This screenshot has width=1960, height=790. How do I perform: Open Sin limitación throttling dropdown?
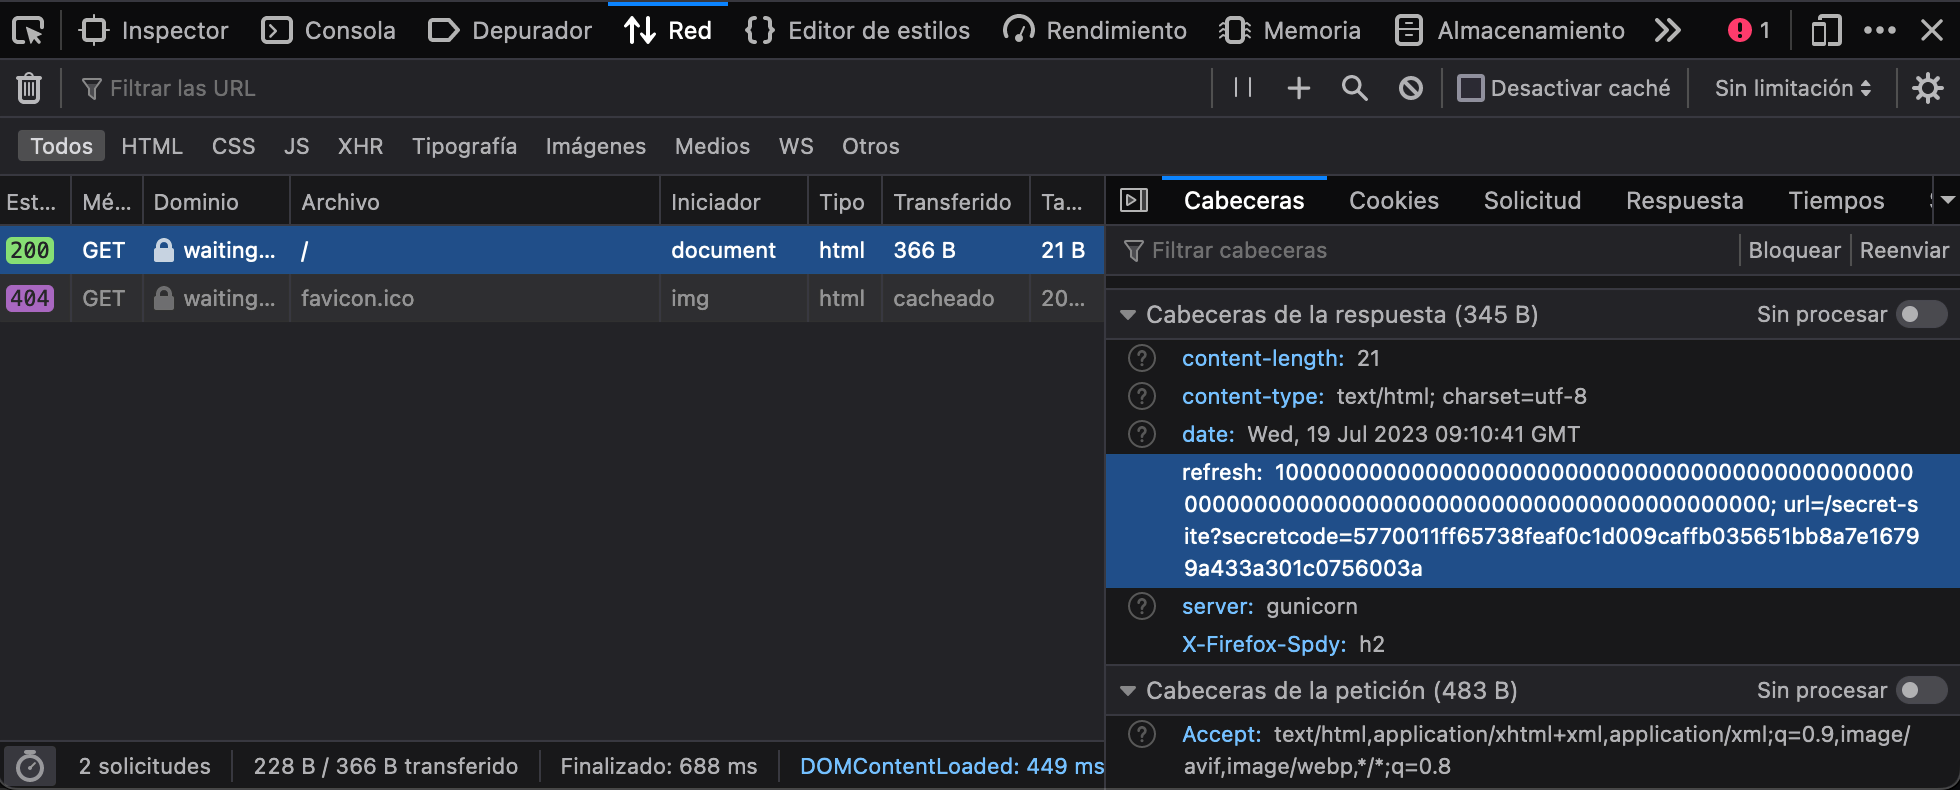pos(1792,88)
